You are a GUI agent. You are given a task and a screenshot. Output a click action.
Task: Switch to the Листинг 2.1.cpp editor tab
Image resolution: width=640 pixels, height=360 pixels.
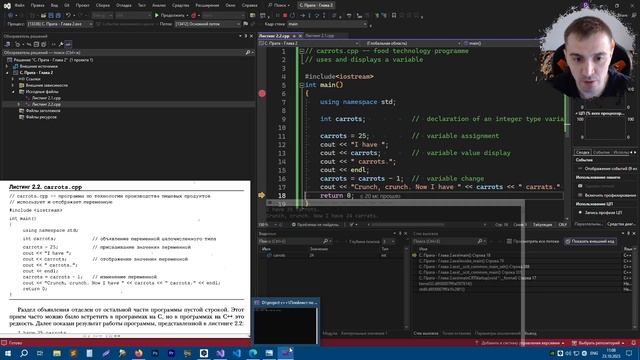click(x=320, y=36)
